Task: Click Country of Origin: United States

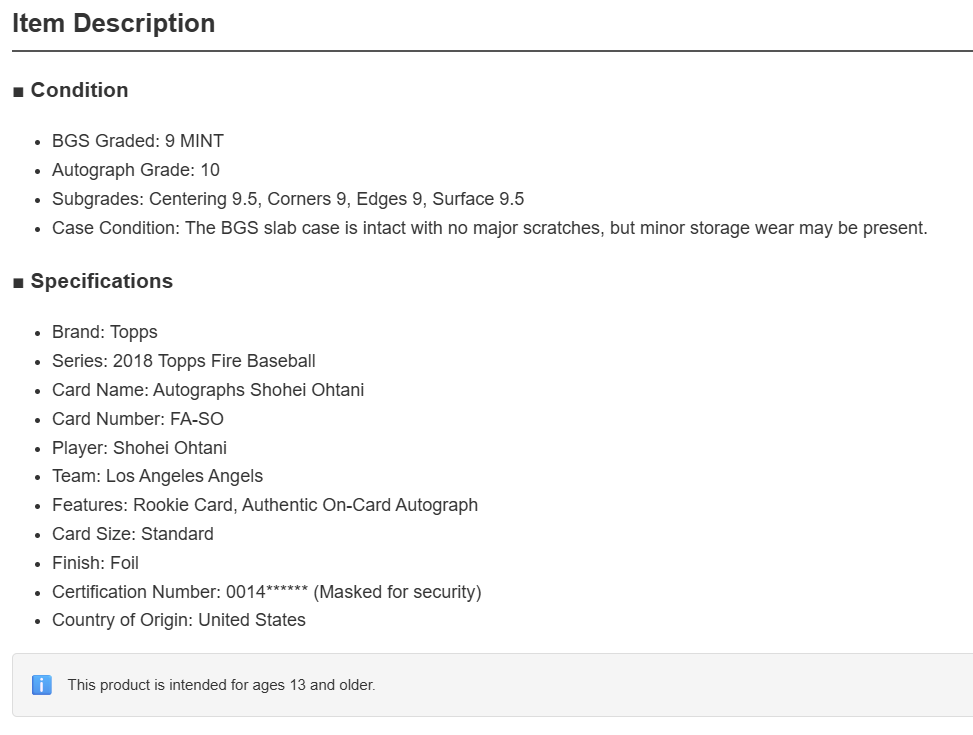Action: click(179, 620)
